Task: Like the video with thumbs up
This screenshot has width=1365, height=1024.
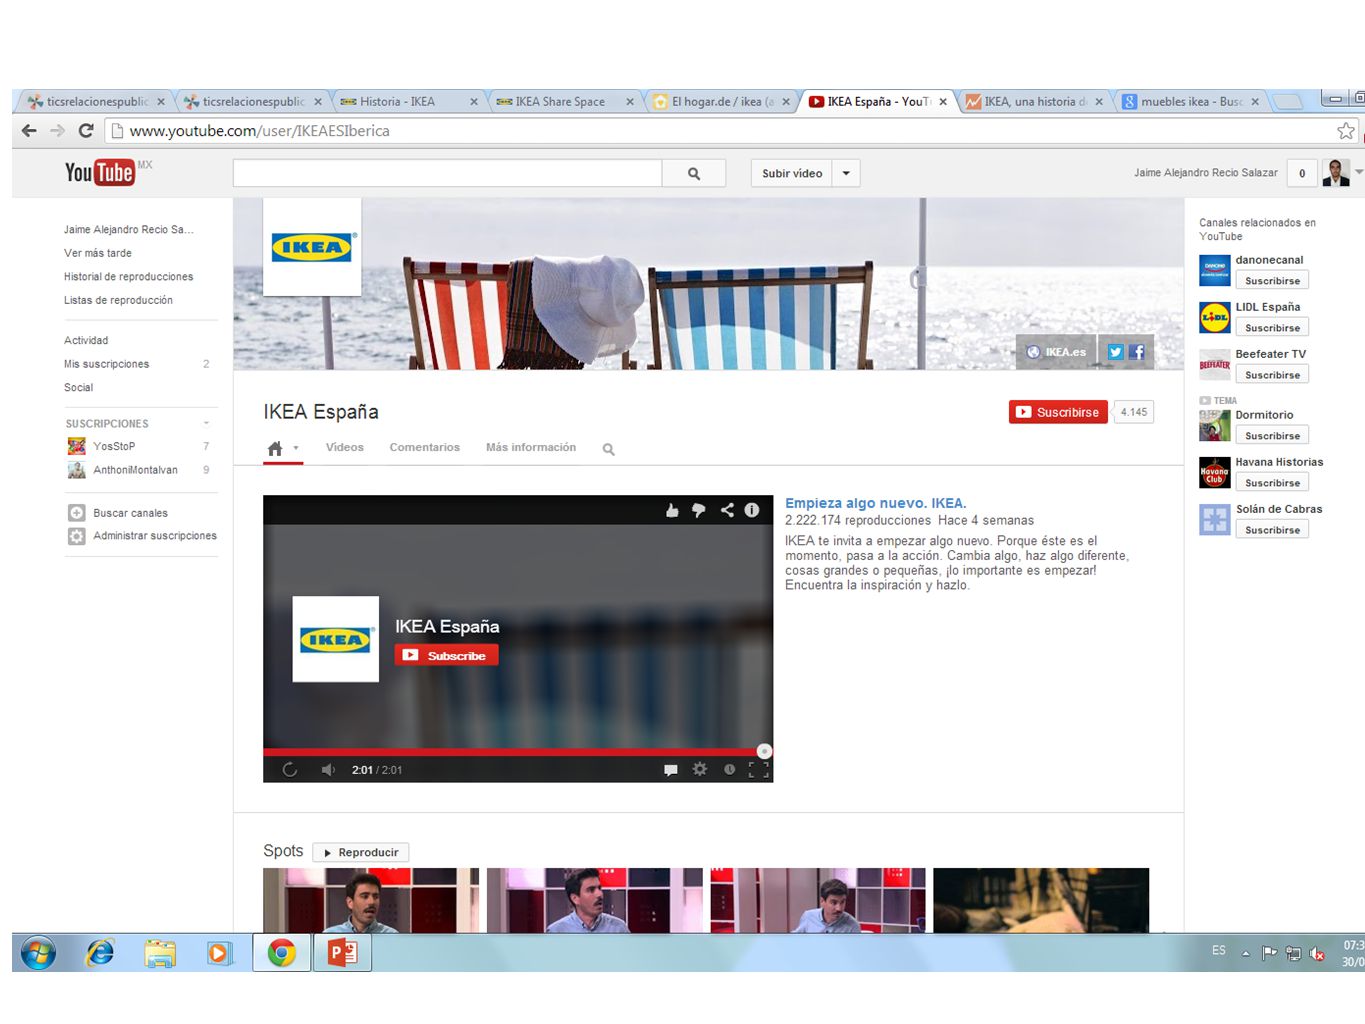Action: coord(672,510)
